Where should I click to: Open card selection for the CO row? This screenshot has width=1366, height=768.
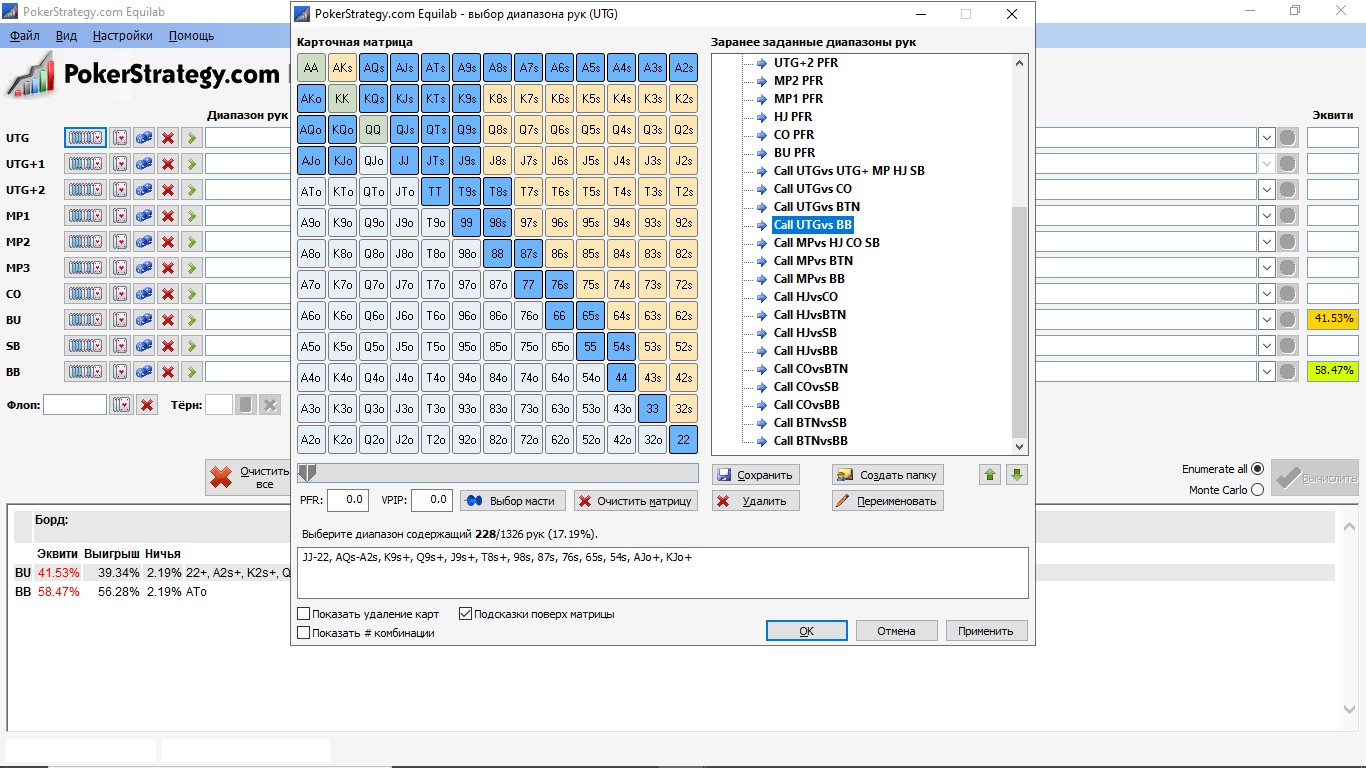coord(120,293)
